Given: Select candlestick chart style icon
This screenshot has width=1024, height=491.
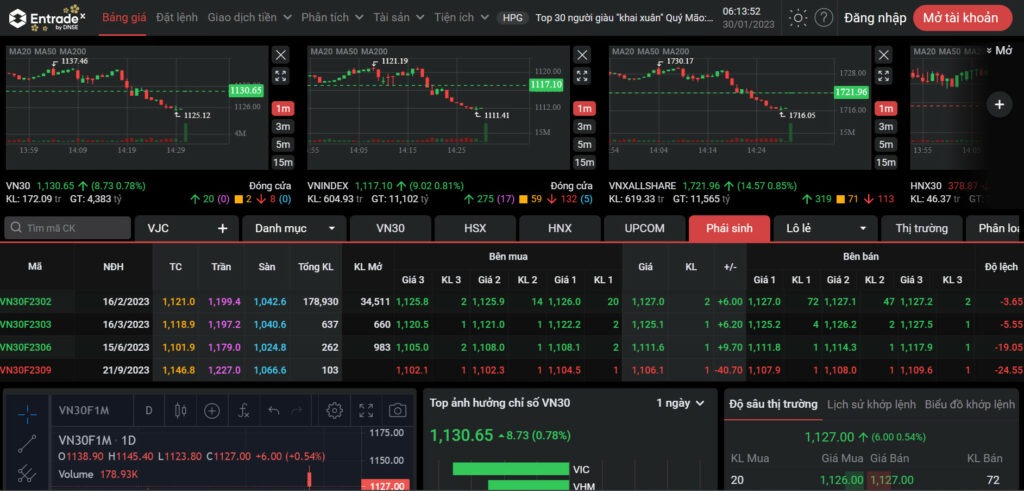Looking at the screenshot, I should coord(181,410).
